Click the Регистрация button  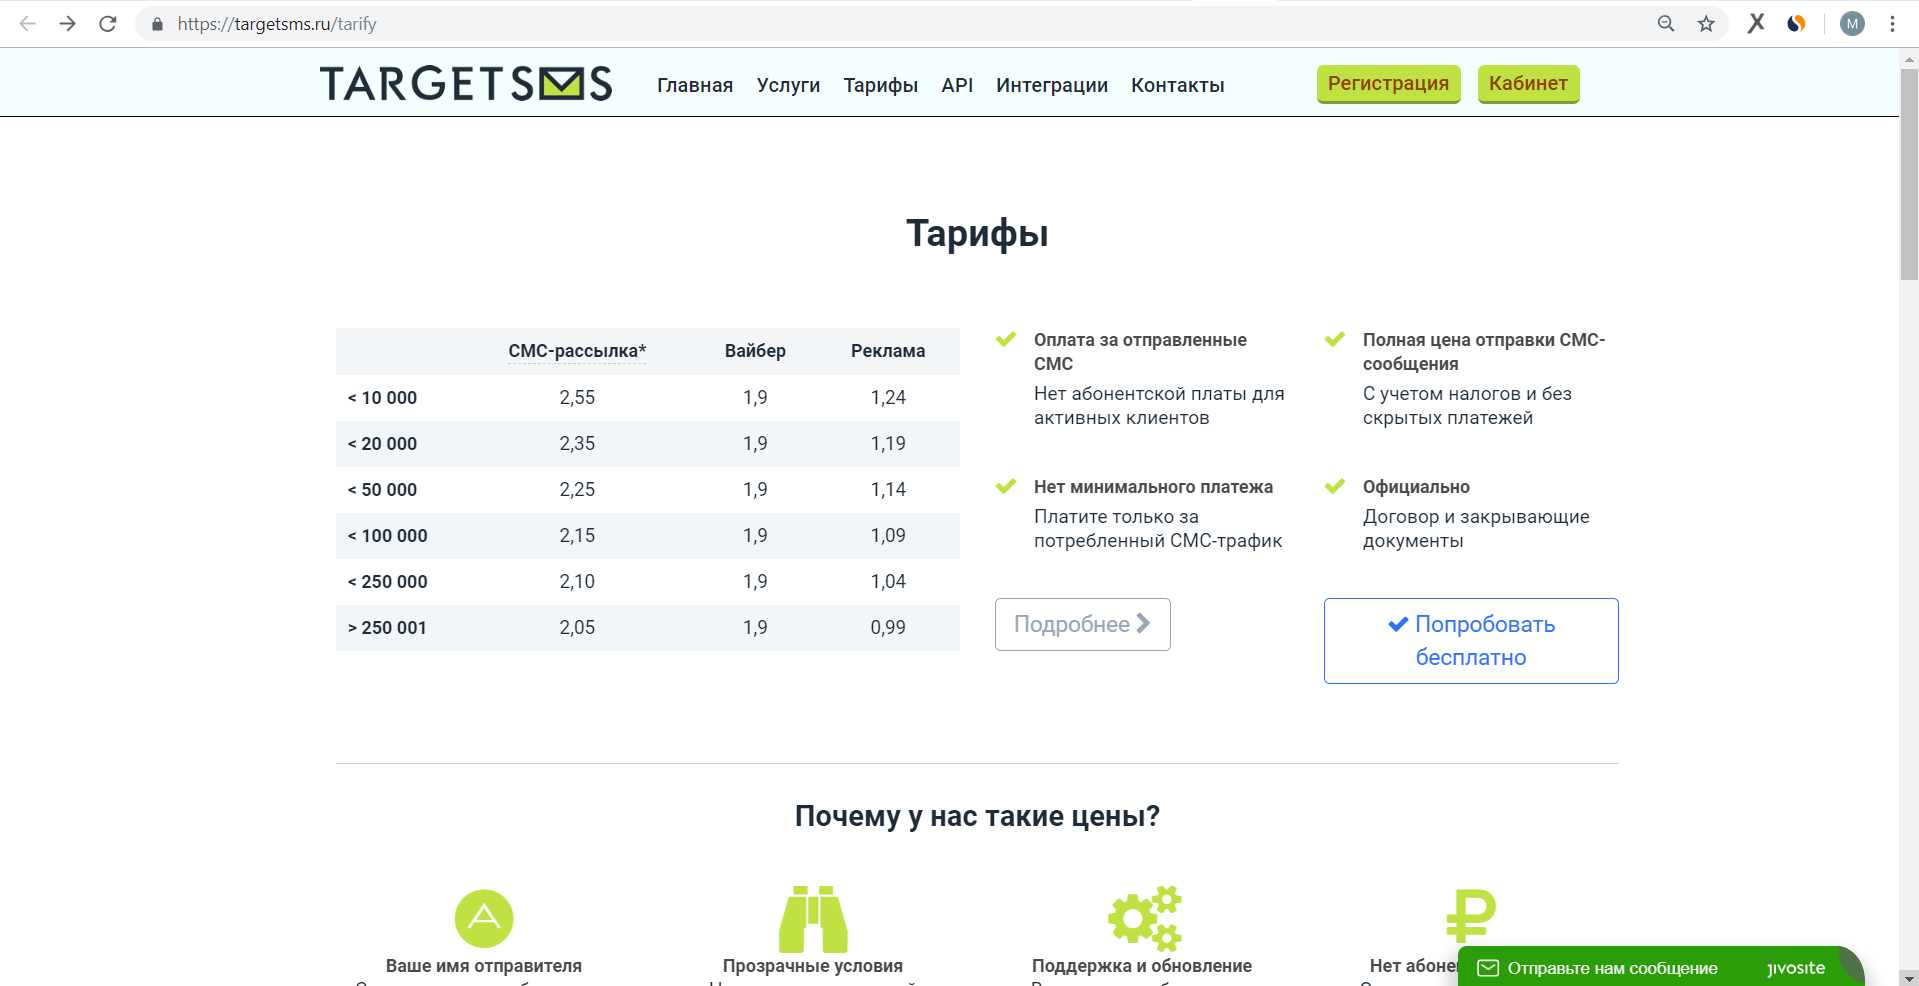point(1389,84)
